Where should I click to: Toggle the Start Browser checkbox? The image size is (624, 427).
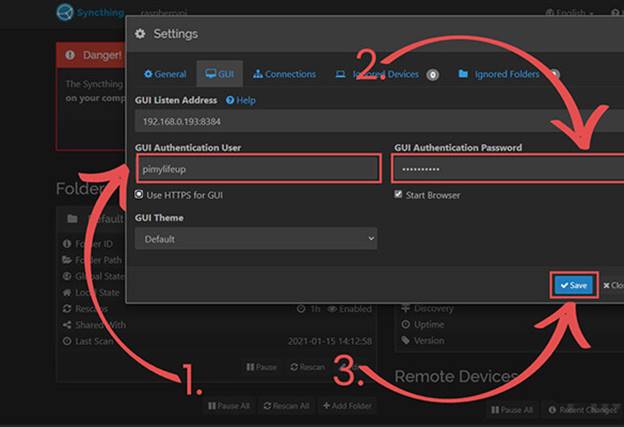click(x=398, y=194)
